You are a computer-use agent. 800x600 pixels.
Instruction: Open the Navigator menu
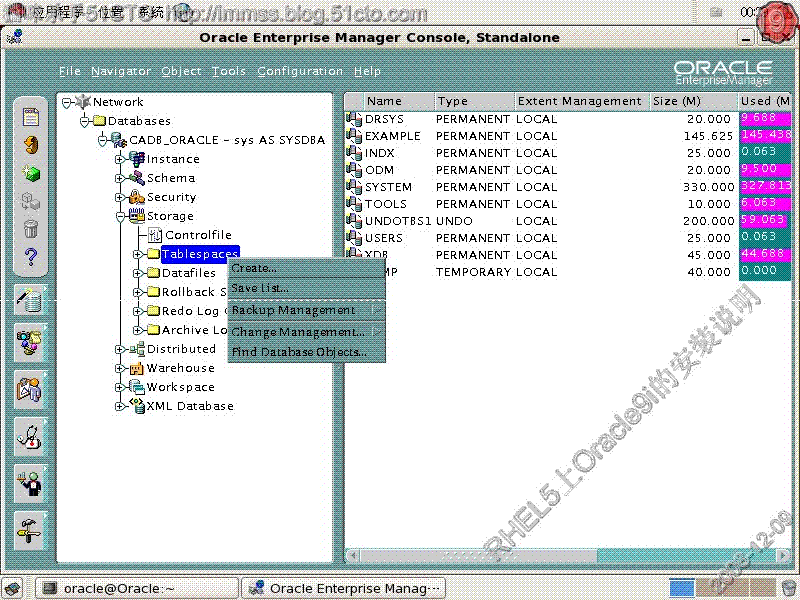pos(121,71)
